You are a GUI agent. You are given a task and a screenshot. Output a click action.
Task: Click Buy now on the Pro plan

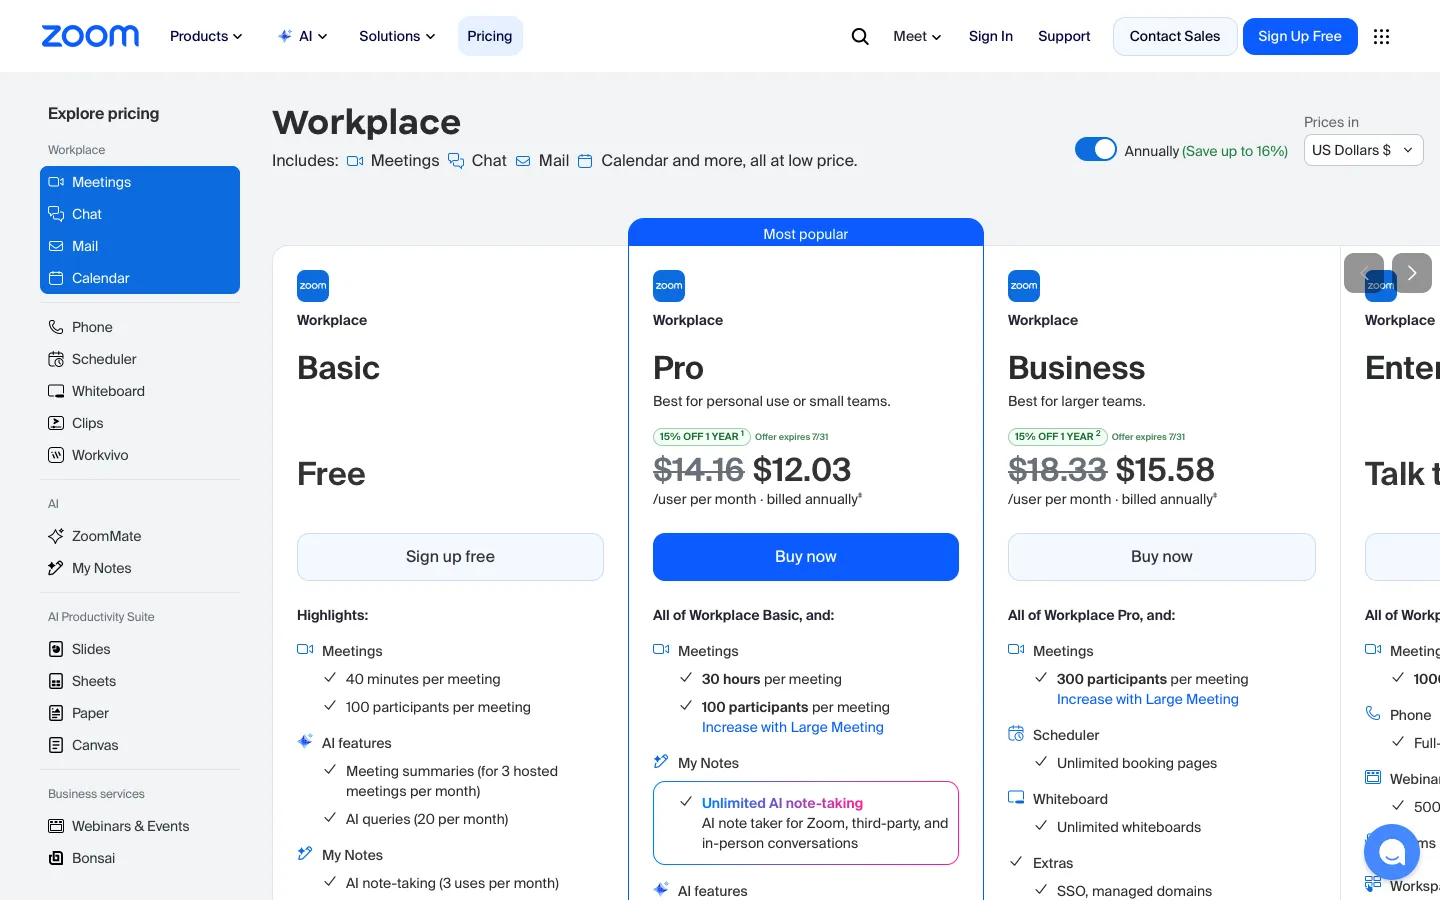pyautogui.click(x=806, y=557)
